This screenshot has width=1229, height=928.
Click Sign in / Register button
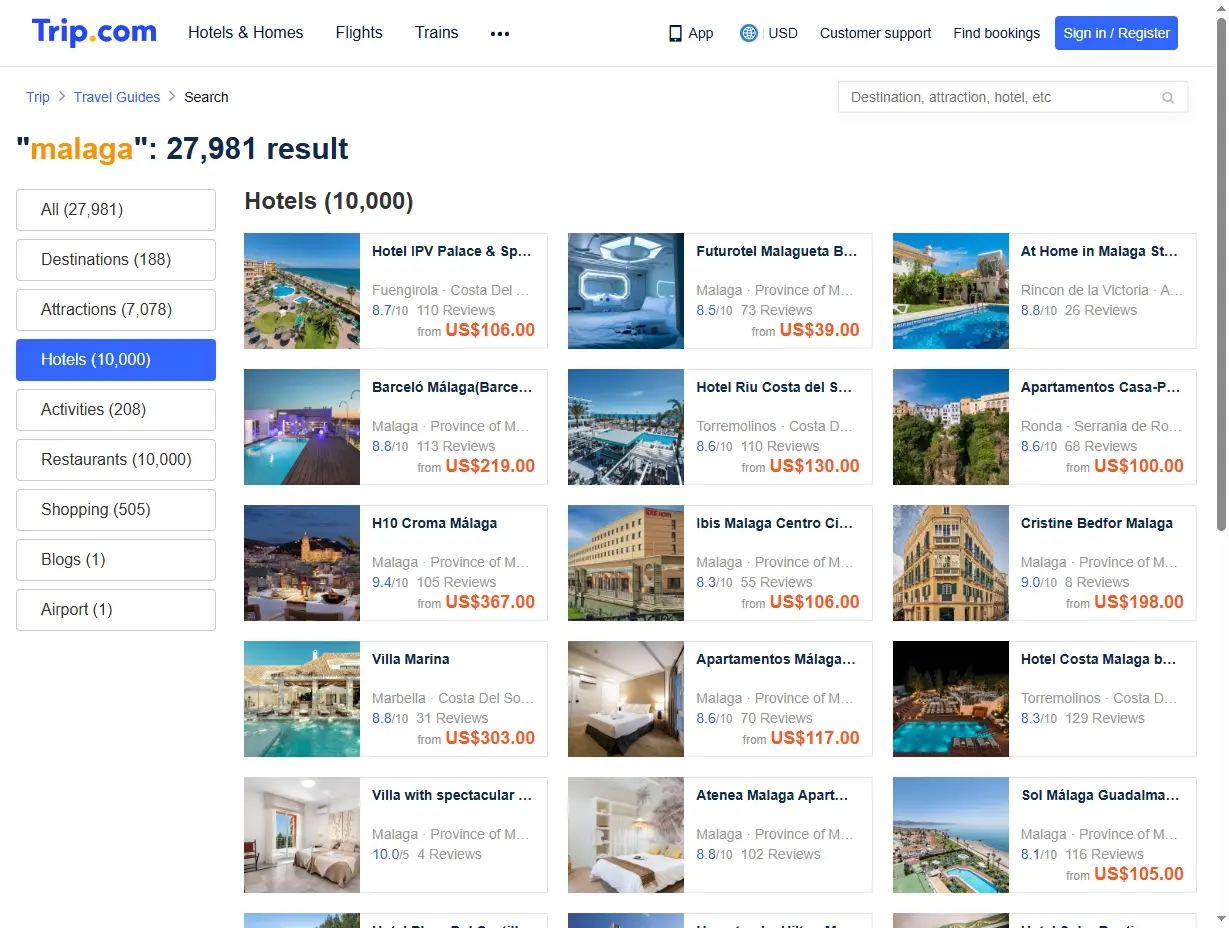[x=1116, y=33]
